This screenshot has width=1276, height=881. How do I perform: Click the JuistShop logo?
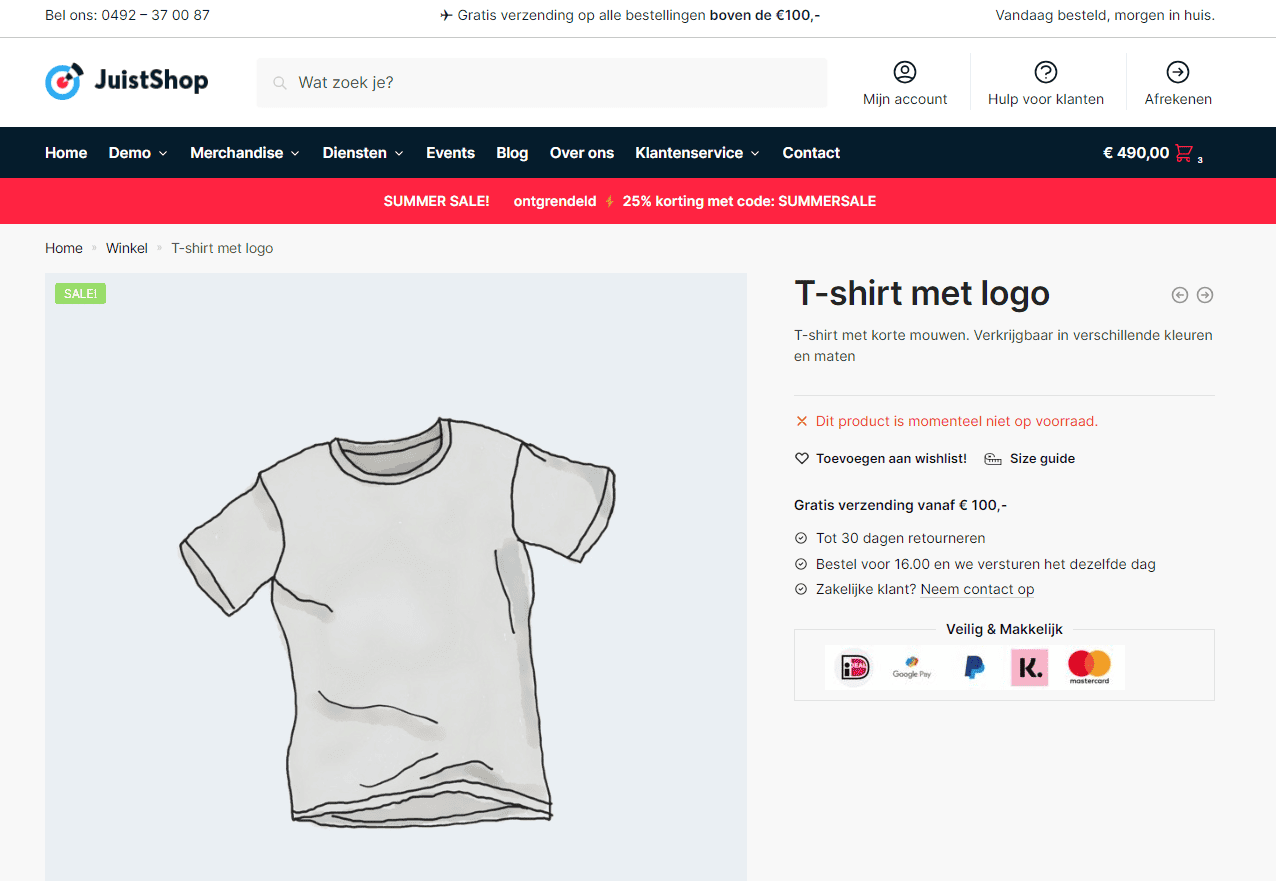click(x=126, y=81)
